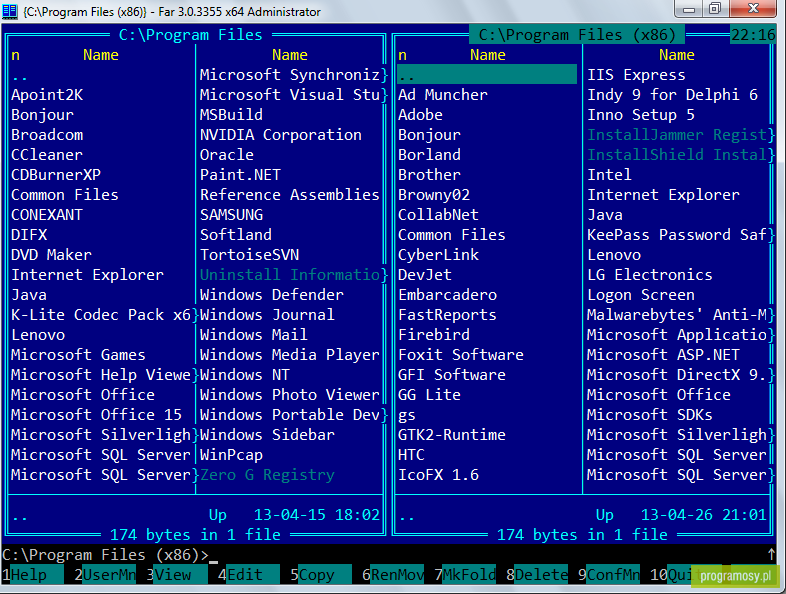Viewport: 786px width, 594px height.
Task: Select the IcoFX 1.6 folder
Action: (x=438, y=475)
